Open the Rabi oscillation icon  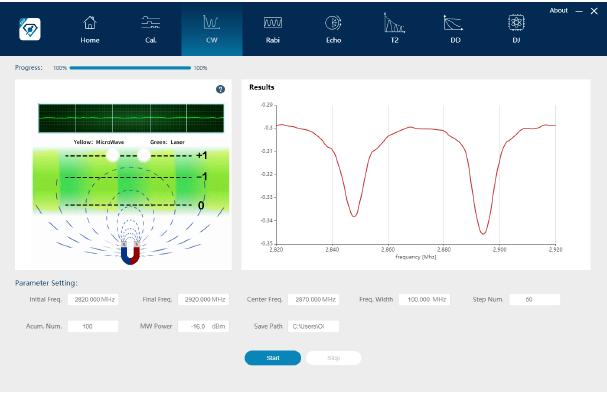(x=273, y=23)
